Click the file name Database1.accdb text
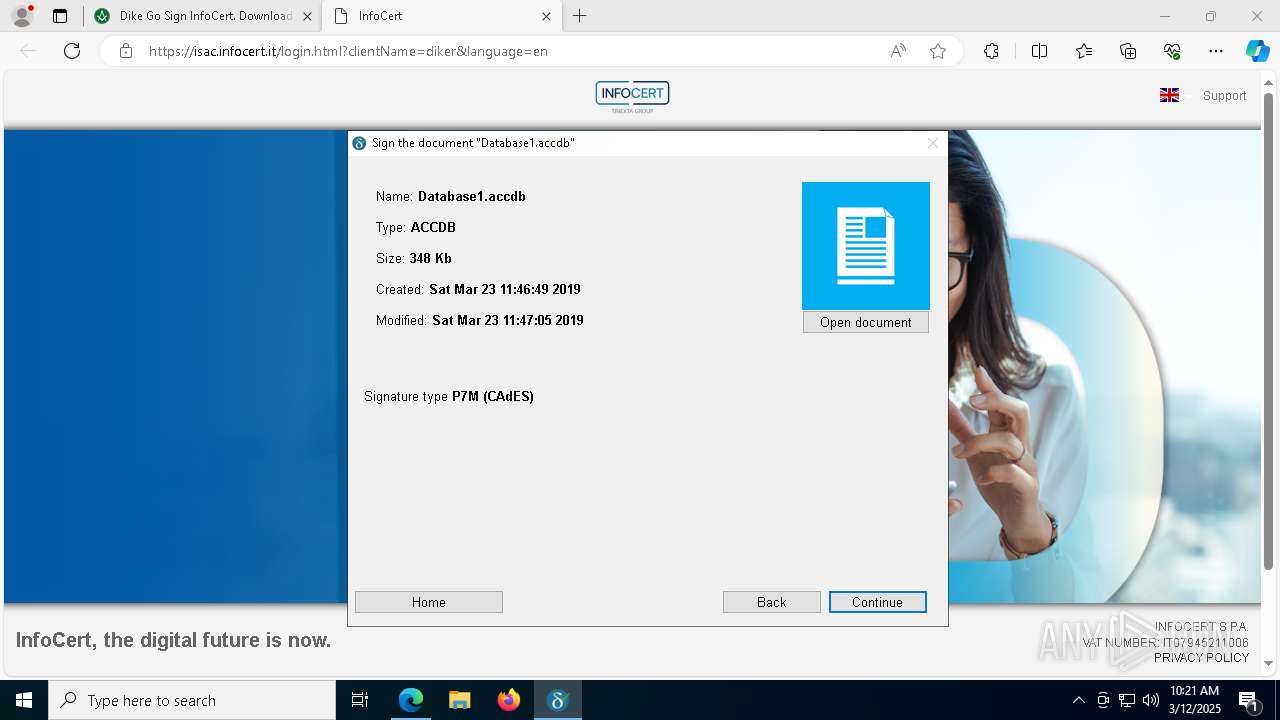1280x720 pixels. tap(471, 196)
